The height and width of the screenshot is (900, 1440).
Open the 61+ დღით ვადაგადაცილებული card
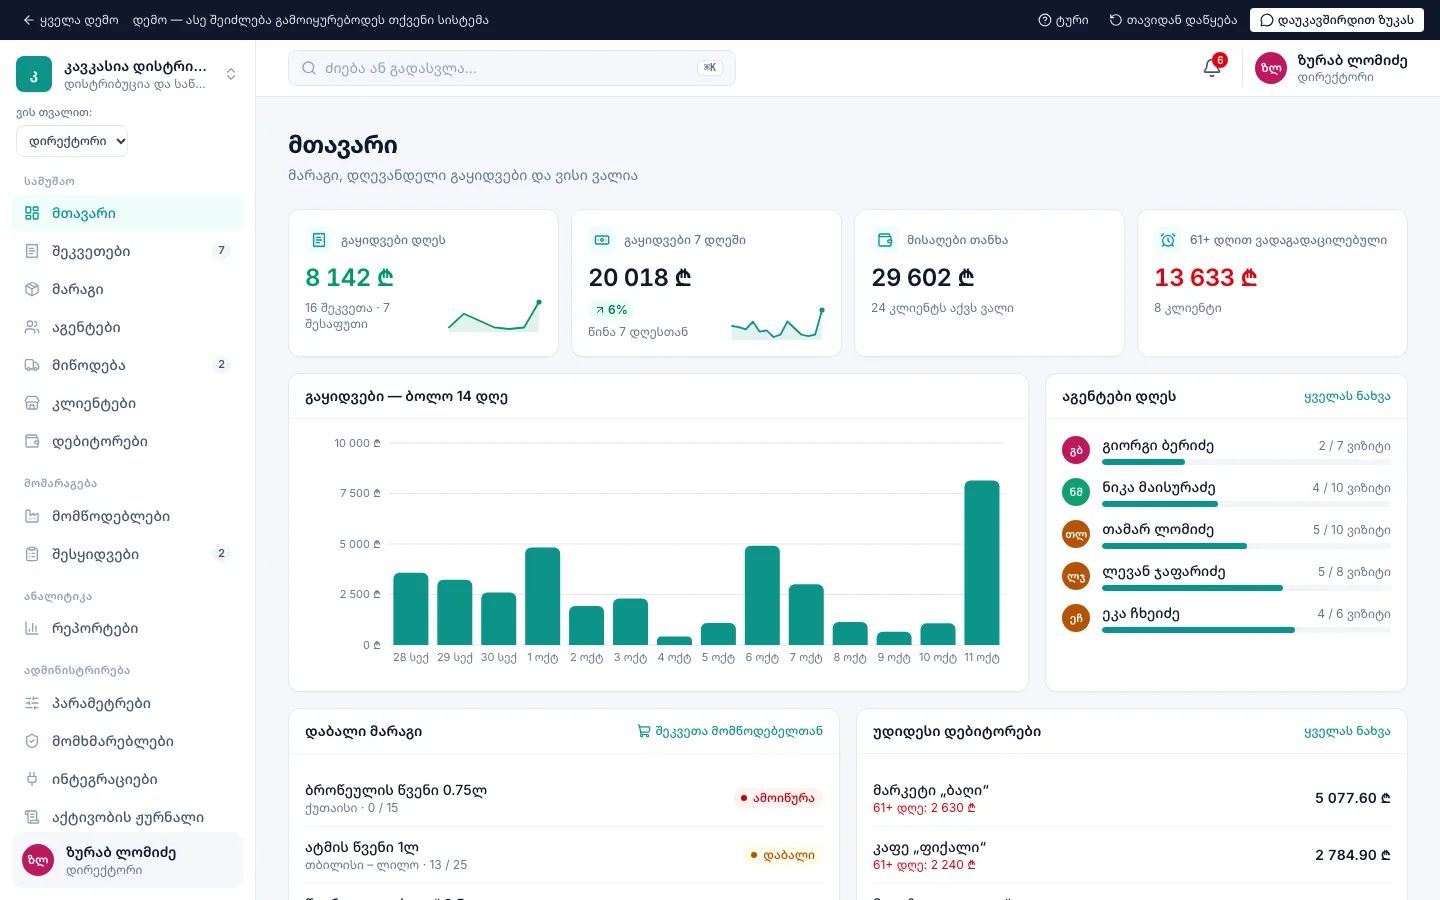pyautogui.click(x=1272, y=283)
